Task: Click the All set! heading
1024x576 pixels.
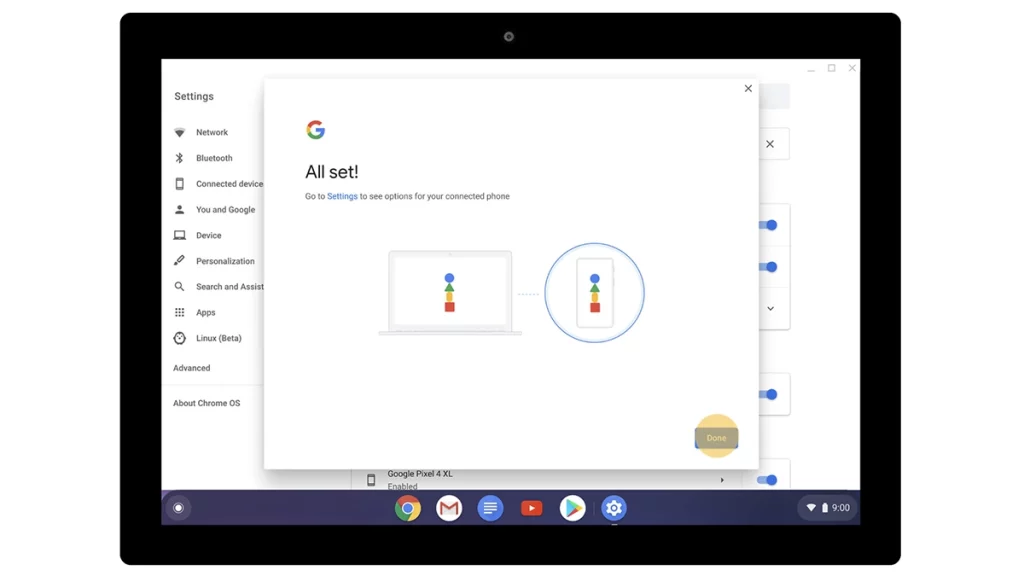Action: (332, 172)
